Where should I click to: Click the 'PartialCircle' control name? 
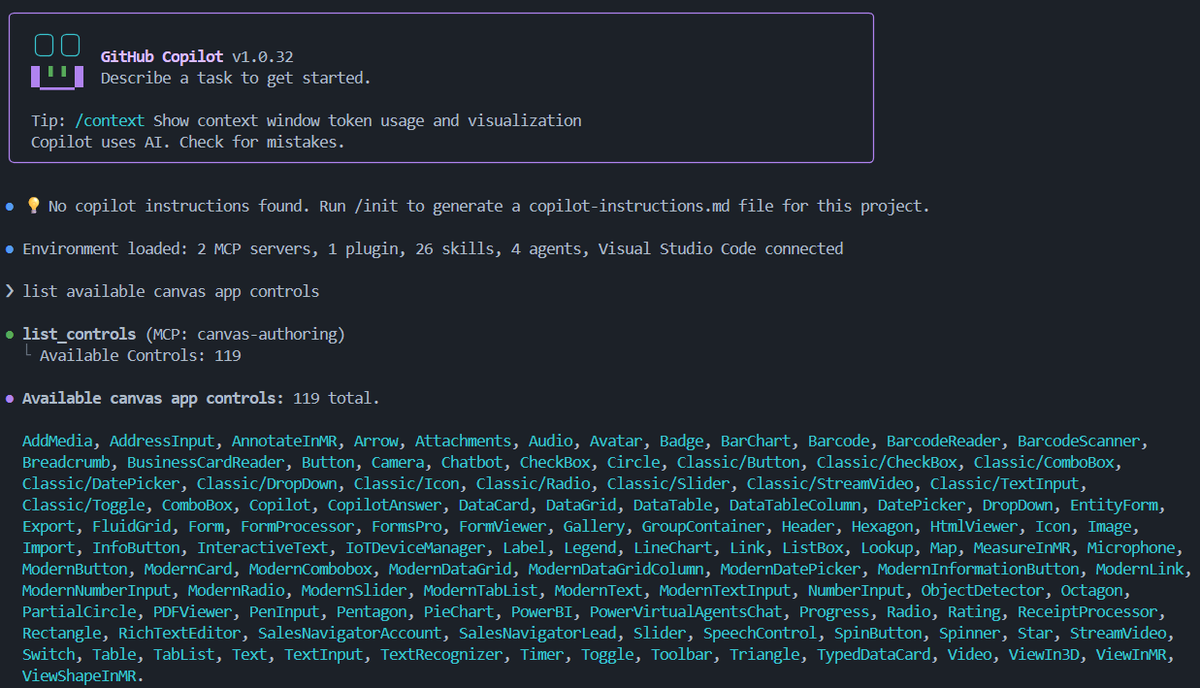[x=79, y=612]
